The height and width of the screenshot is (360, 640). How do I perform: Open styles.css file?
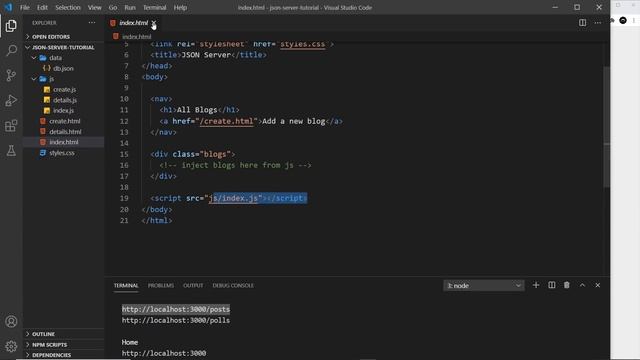tap(63, 153)
